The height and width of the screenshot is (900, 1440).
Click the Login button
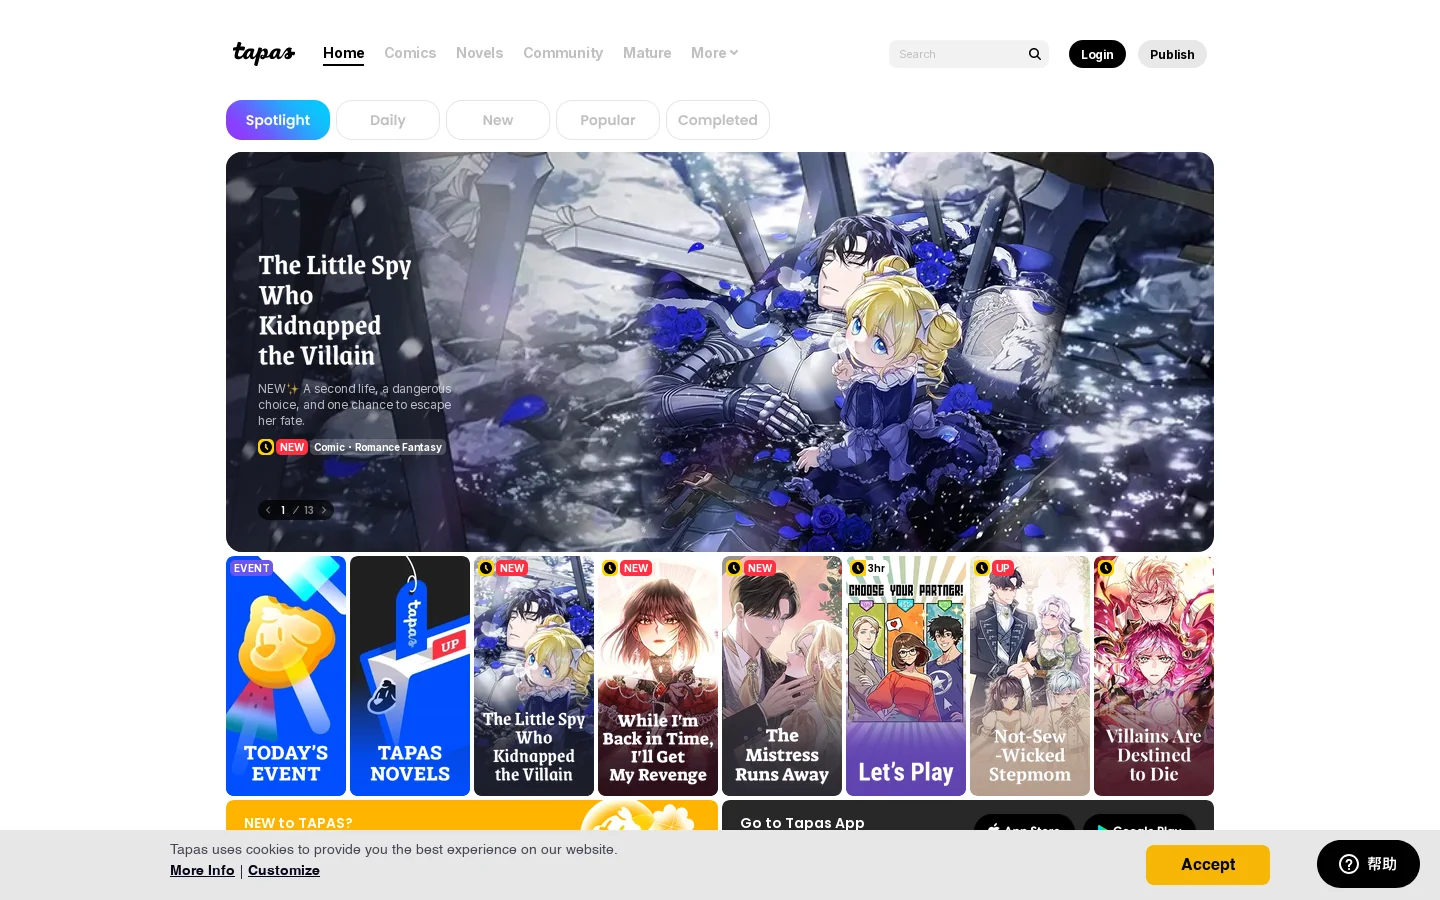[x=1097, y=54]
